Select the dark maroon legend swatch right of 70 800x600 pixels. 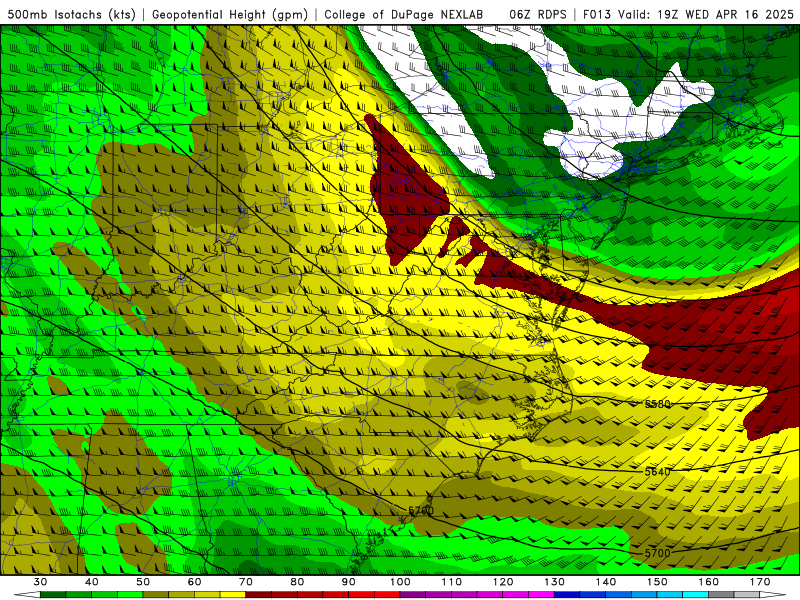259,595
